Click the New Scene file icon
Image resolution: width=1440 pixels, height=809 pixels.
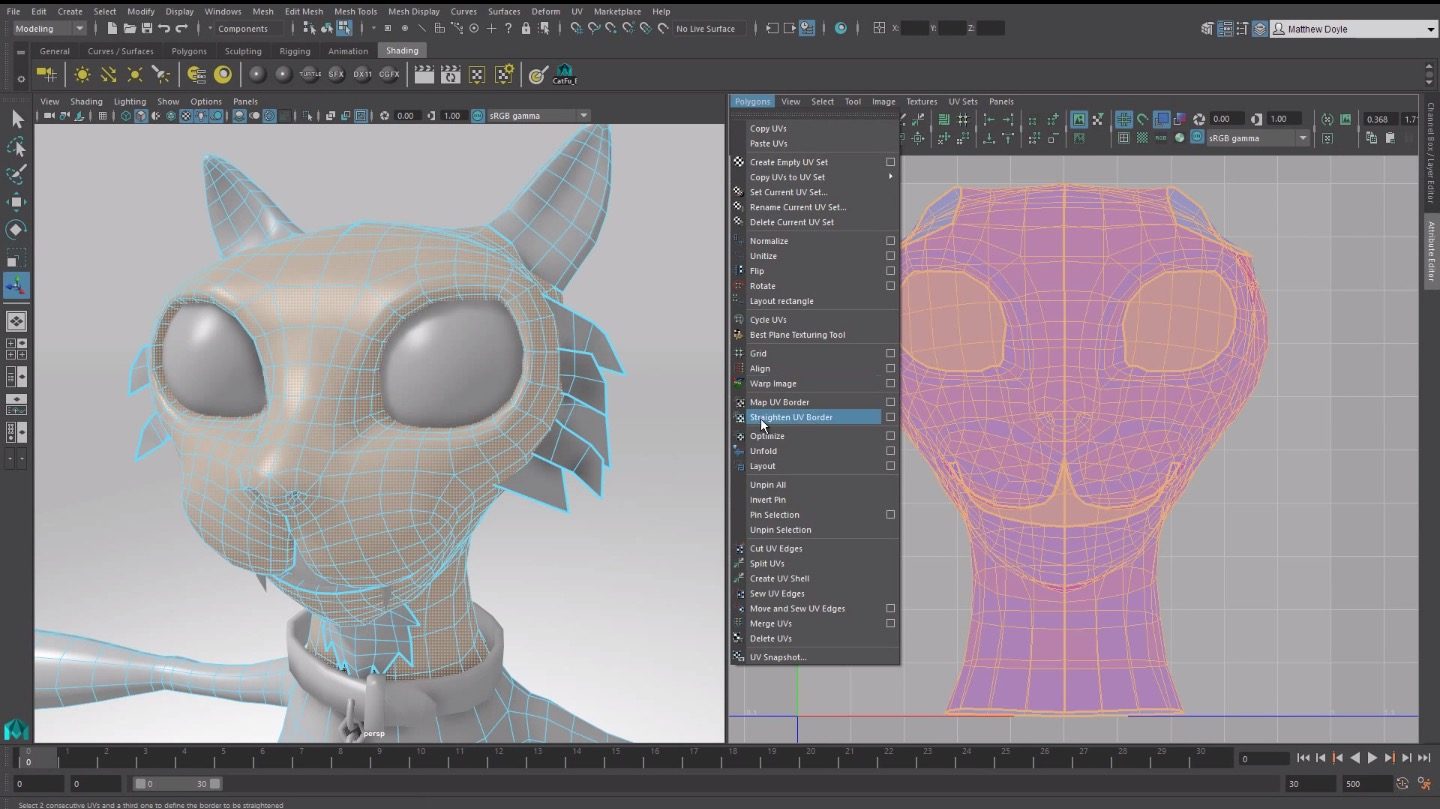(x=112, y=29)
